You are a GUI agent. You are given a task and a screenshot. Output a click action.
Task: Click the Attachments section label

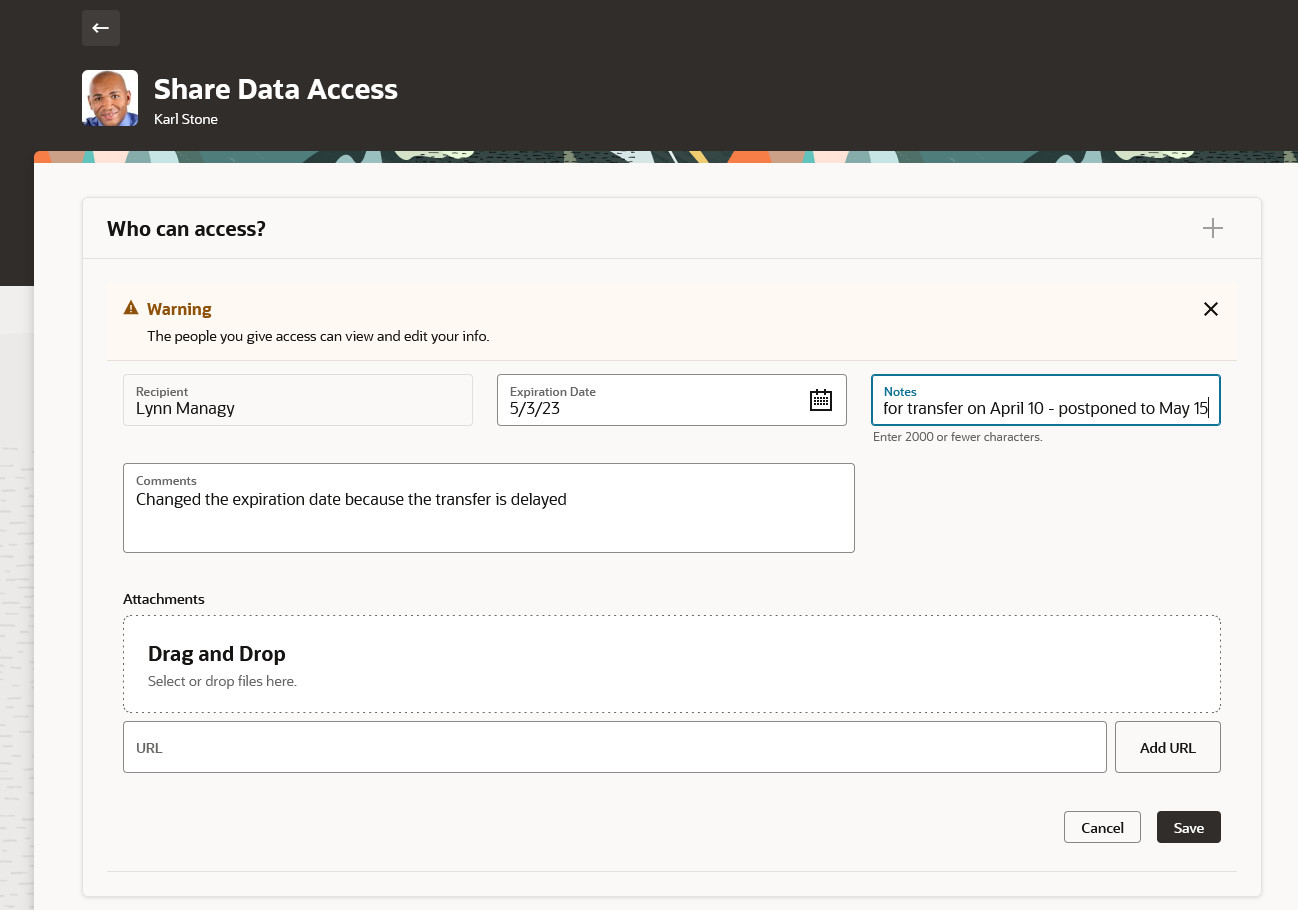[163, 599]
